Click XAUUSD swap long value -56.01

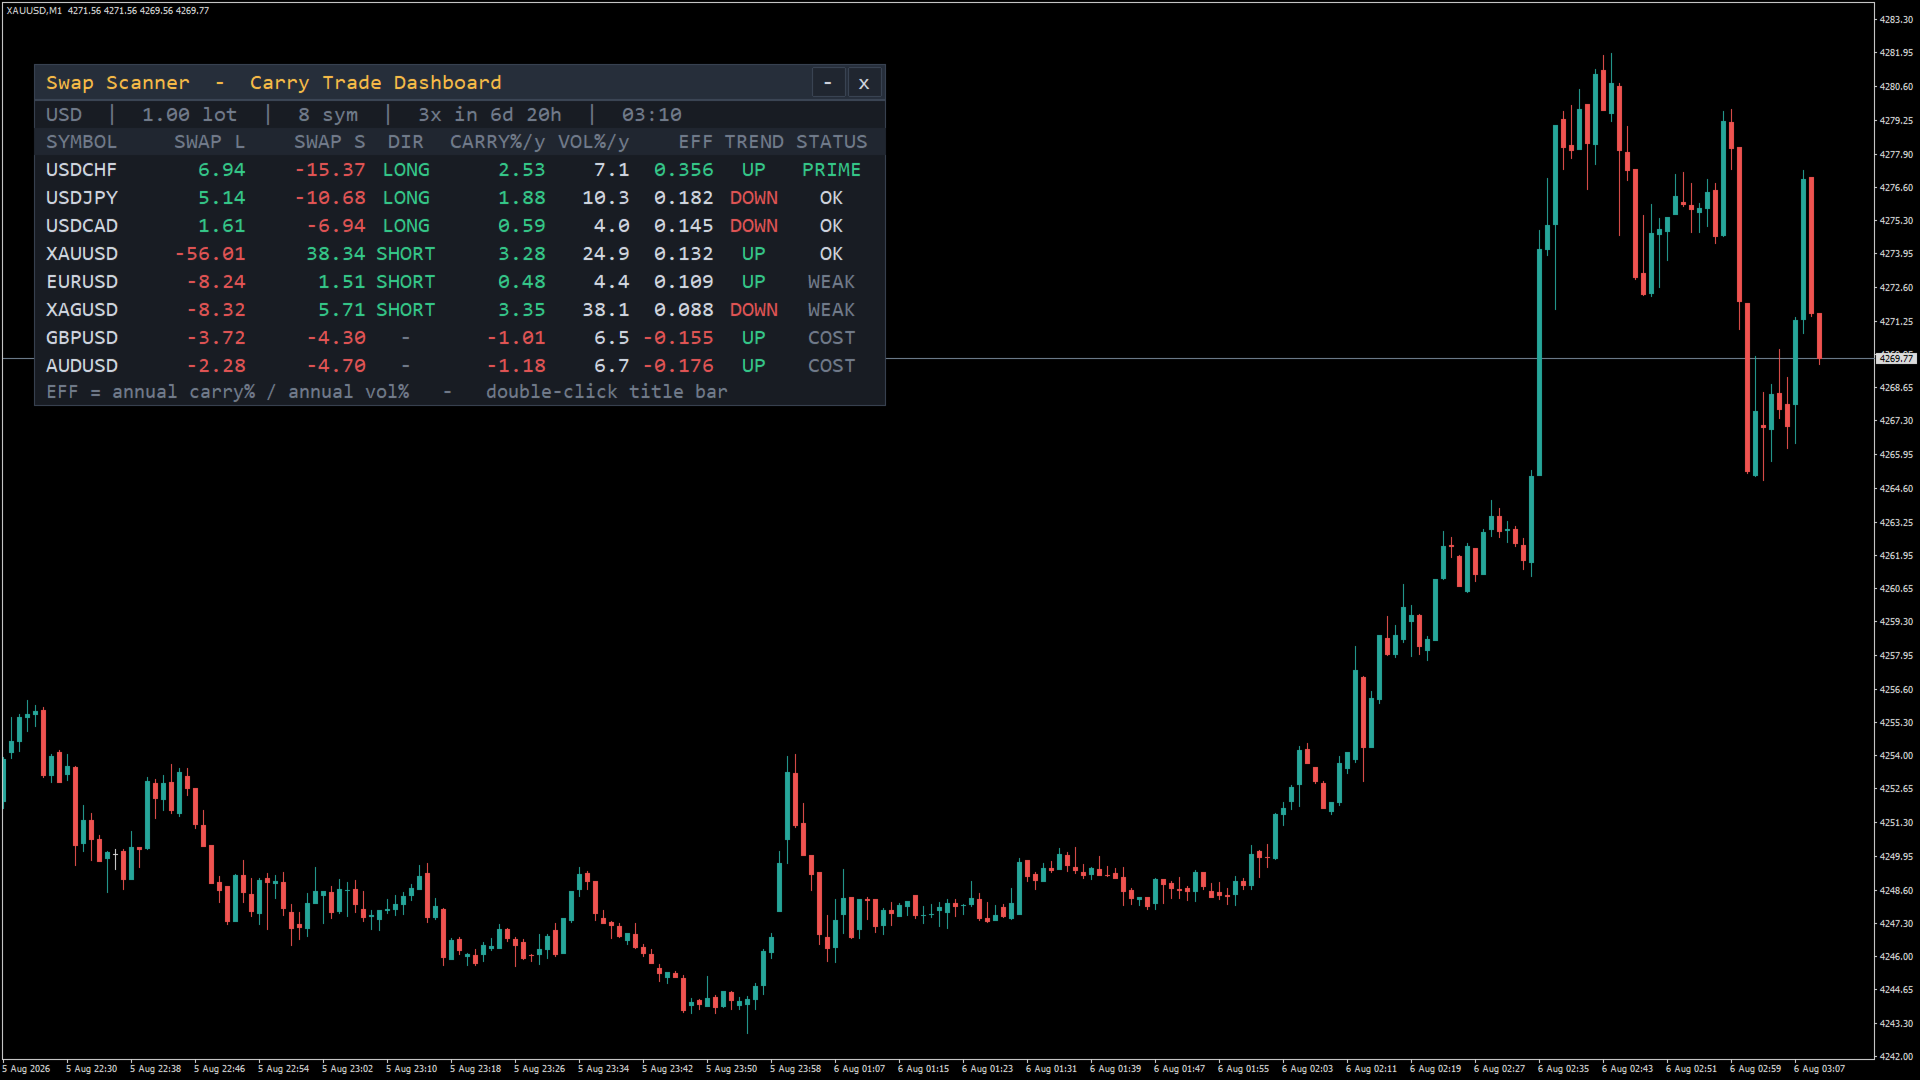pos(210,254)
